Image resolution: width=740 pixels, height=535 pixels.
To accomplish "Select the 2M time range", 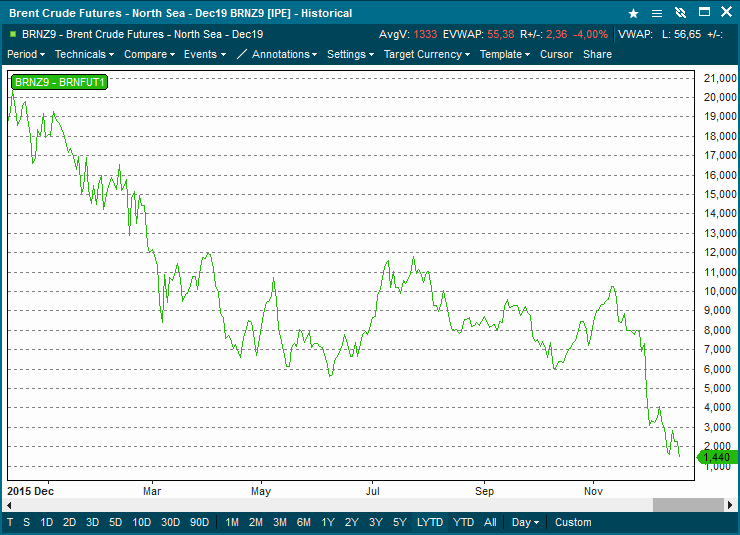I will [x=256, y=522].
